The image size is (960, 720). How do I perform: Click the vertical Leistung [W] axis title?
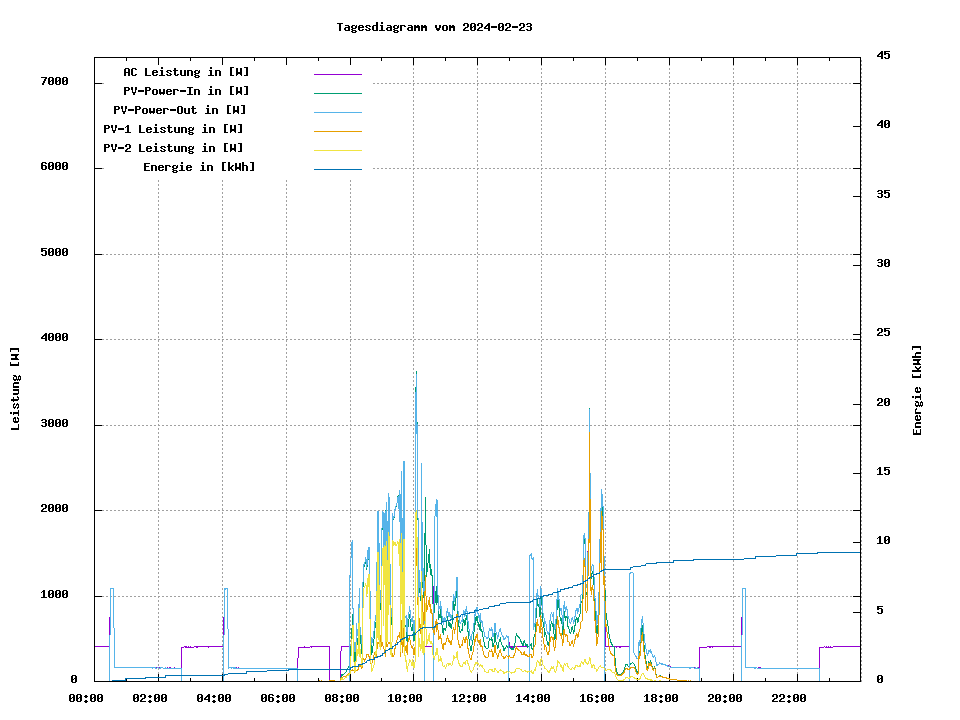coord(16,389)
